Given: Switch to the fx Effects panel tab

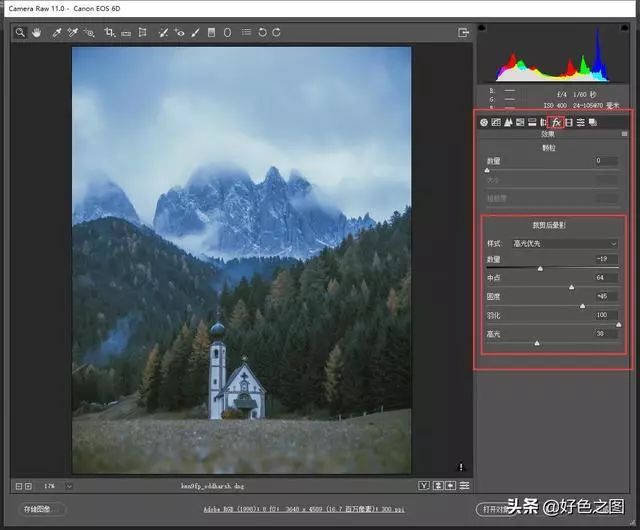Looking at the screenshot, I should tap(556, 122).
